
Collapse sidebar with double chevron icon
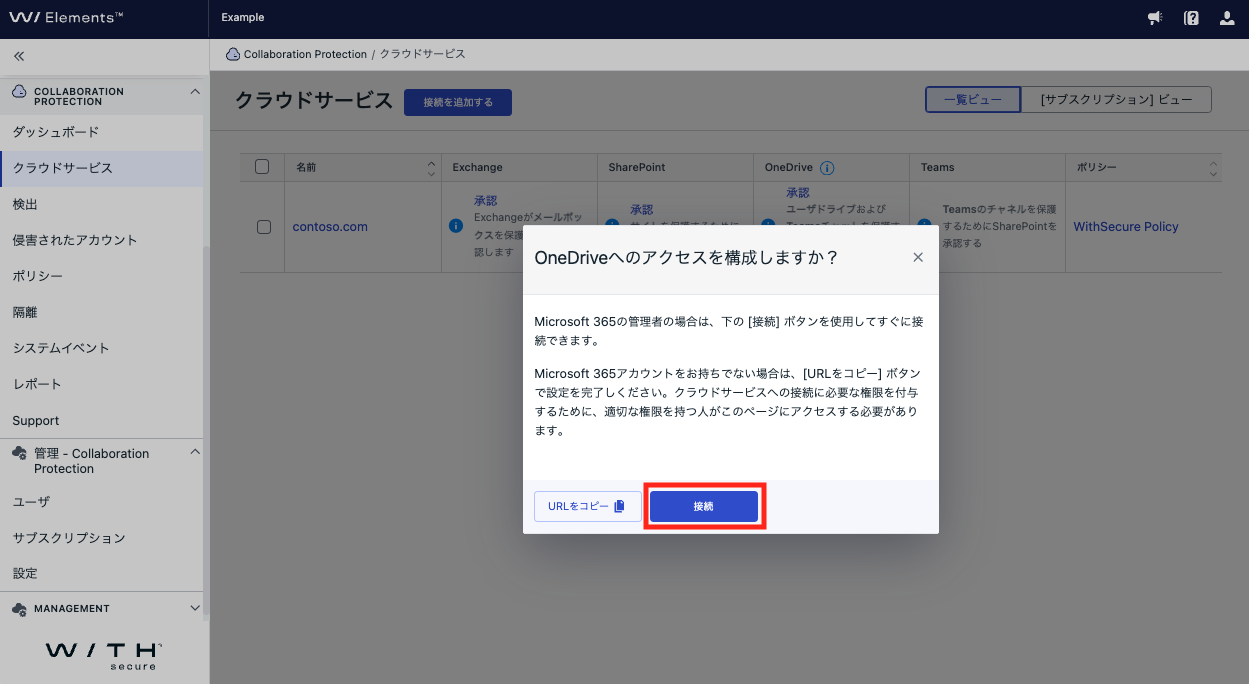point(19,56)
